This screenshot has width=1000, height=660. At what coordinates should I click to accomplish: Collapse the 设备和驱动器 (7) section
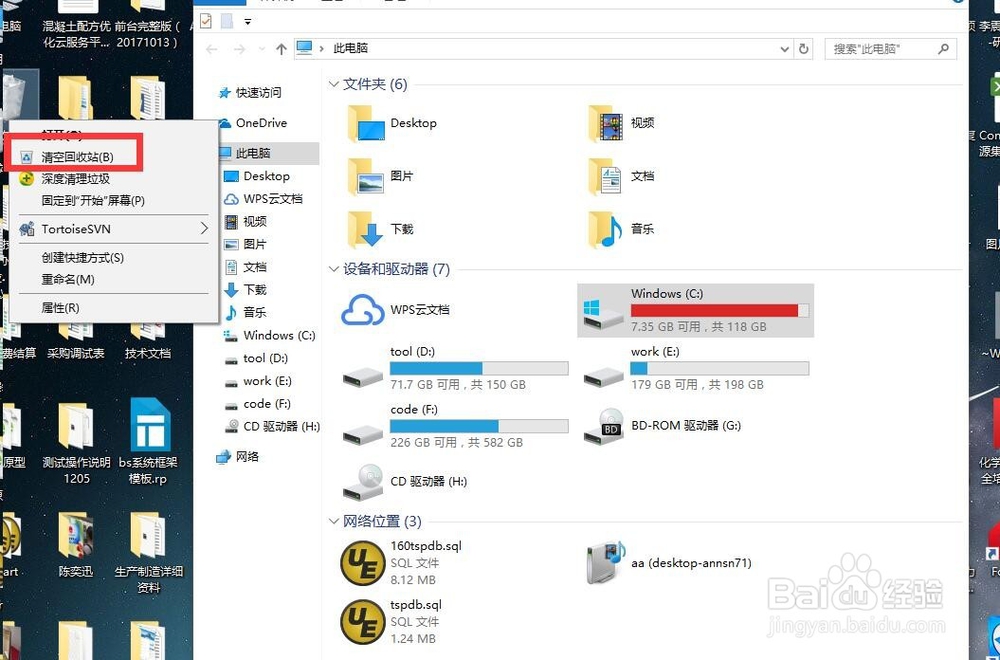pos(333,269)
